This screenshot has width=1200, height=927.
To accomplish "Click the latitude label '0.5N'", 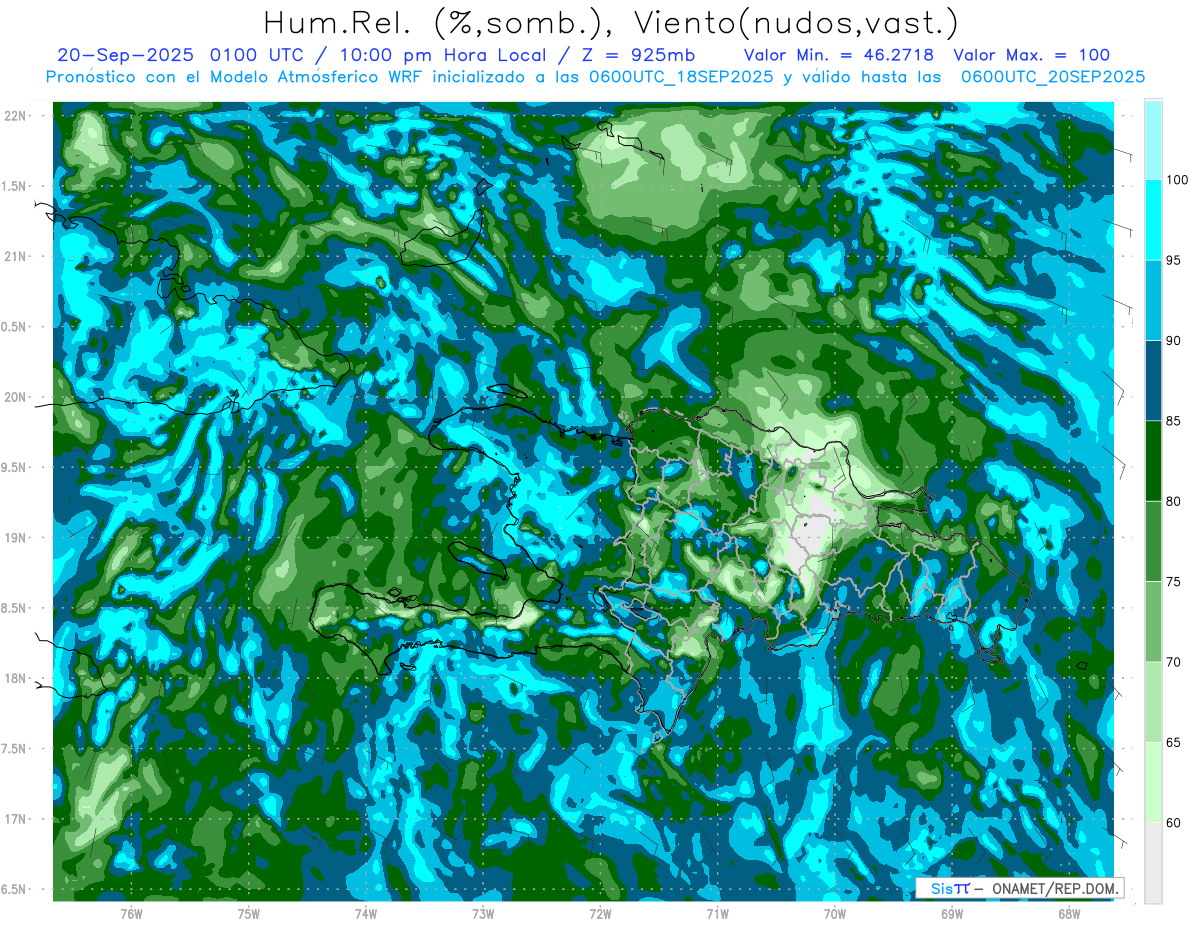I will (14, 327).
